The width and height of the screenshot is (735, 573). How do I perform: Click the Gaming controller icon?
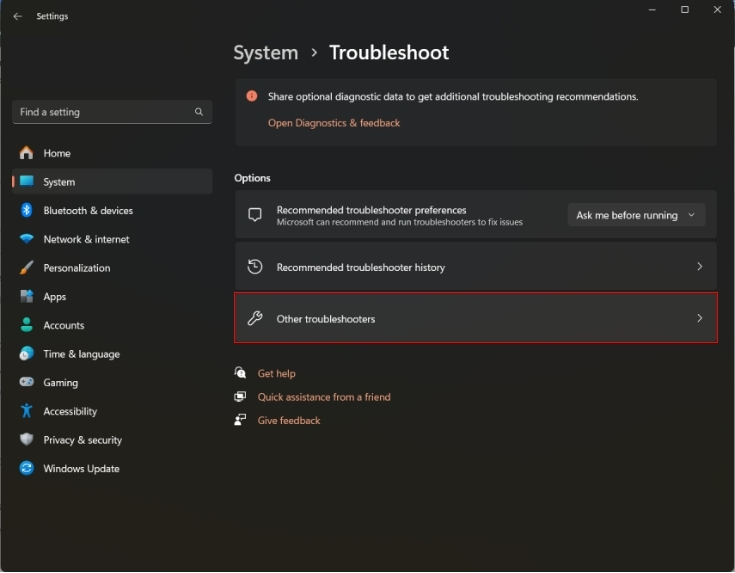(27, 382)
